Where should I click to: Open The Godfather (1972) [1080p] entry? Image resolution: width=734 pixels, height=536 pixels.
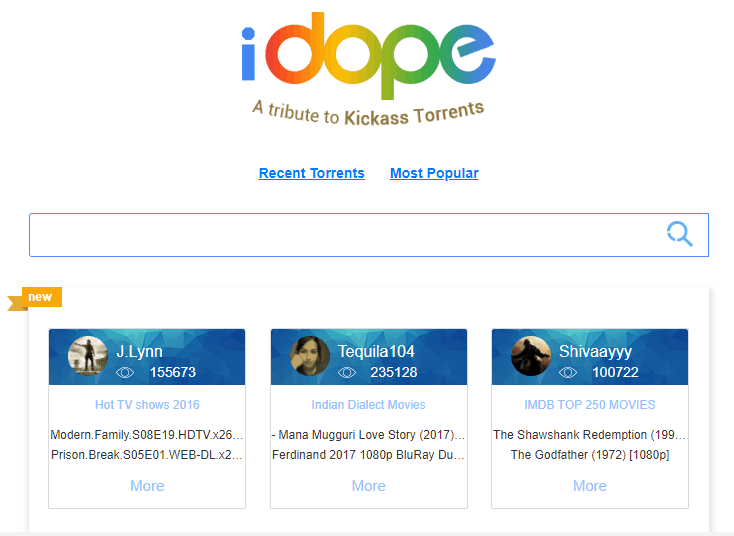(x=590, y=455)
